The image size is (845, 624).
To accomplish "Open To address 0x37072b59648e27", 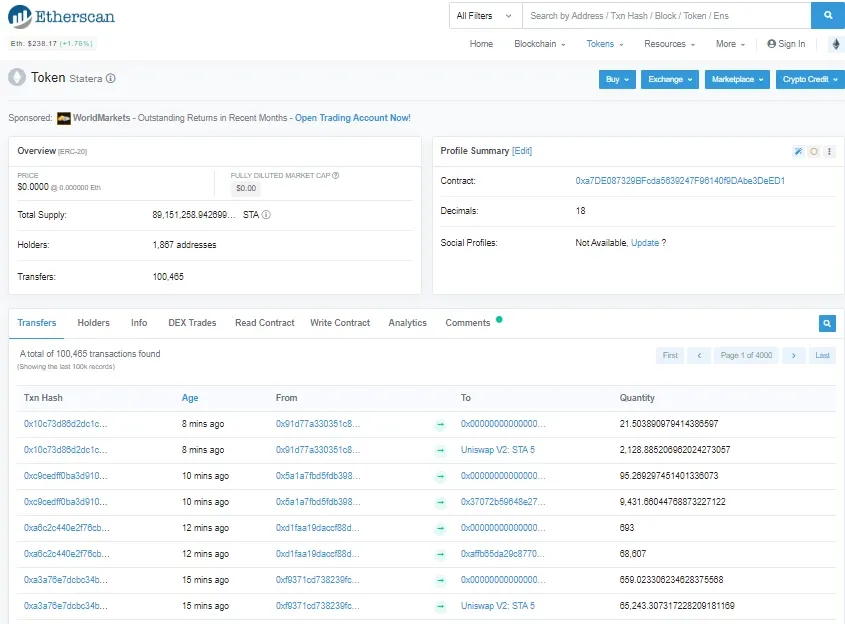I will pos(503,502).
